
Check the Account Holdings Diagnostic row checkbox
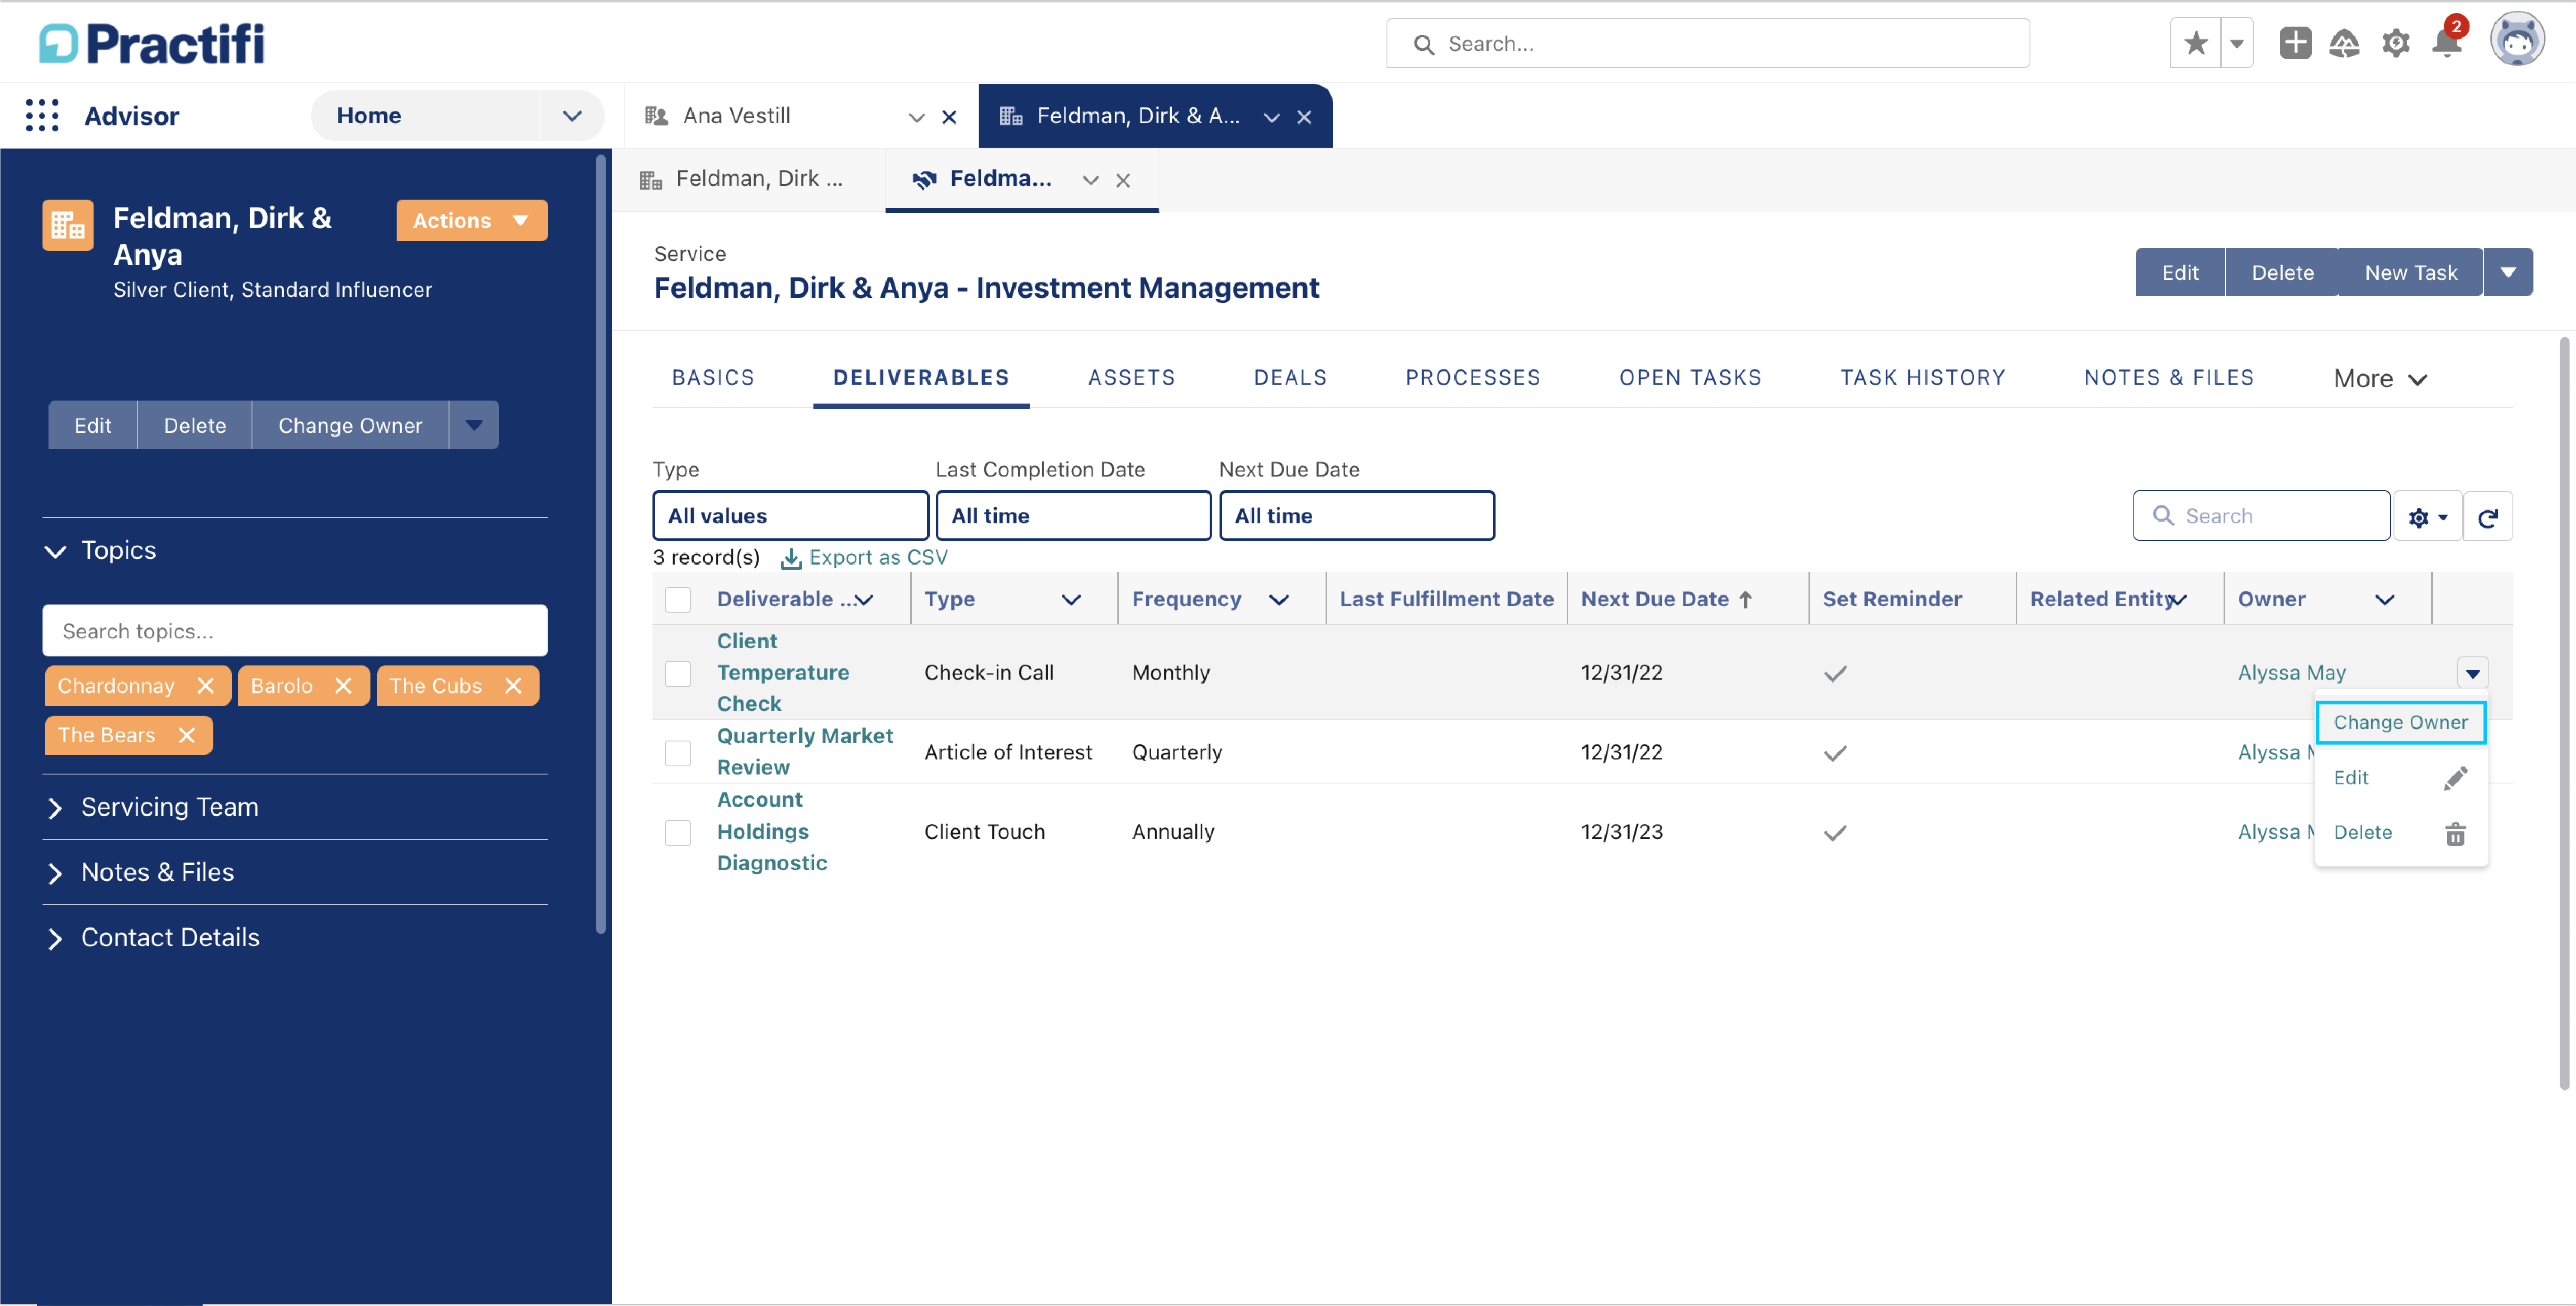(x=678, y=833)
